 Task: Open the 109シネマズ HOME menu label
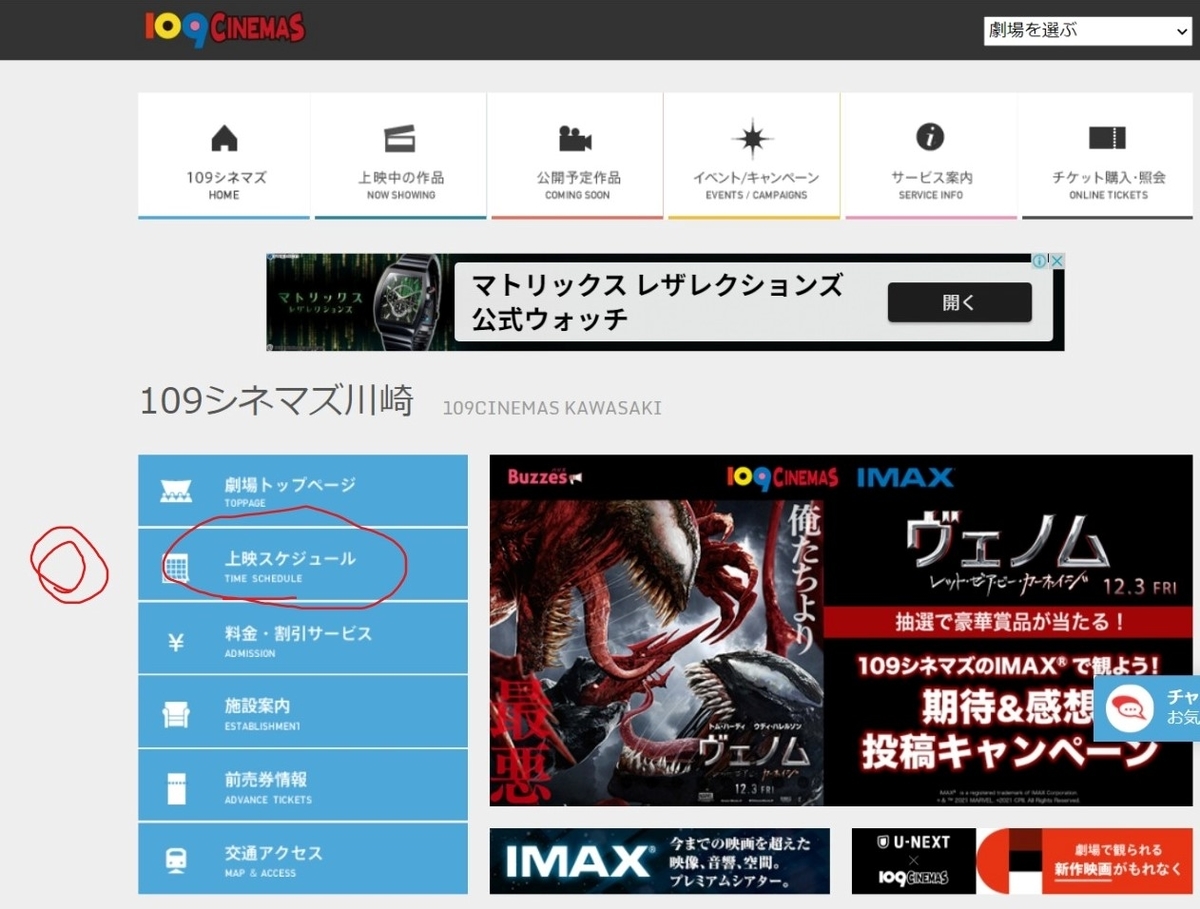pos(226,185)
